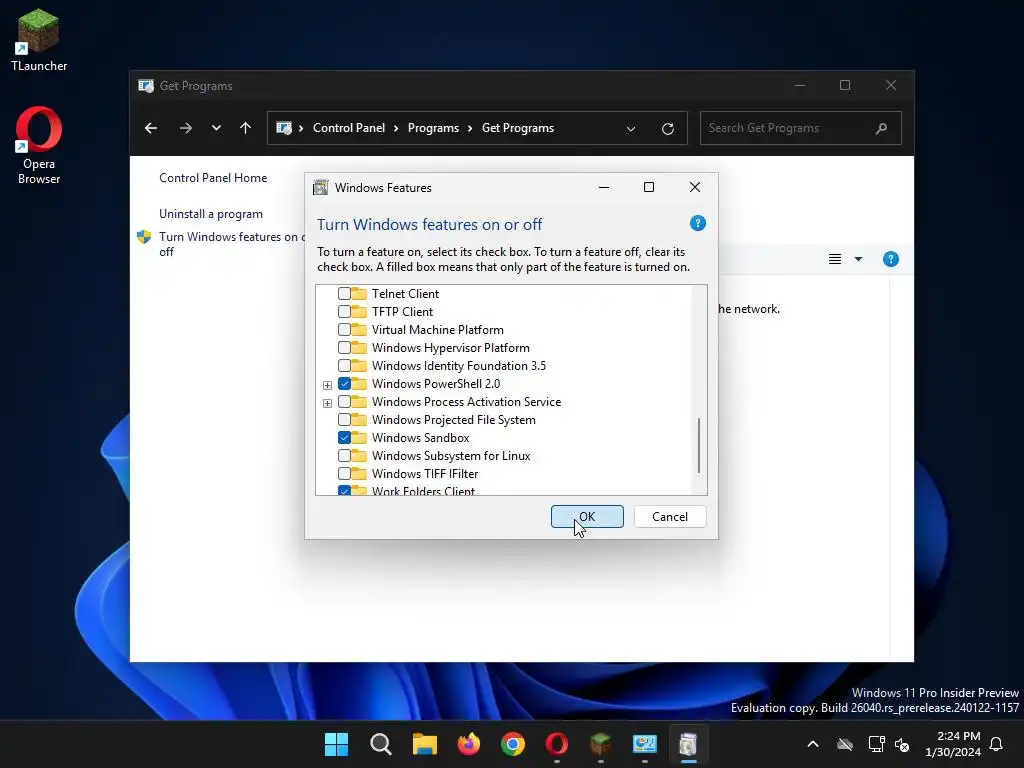Click search magnifier in Get Programs
Screen dimensions: 1024x768
point(881,128)
